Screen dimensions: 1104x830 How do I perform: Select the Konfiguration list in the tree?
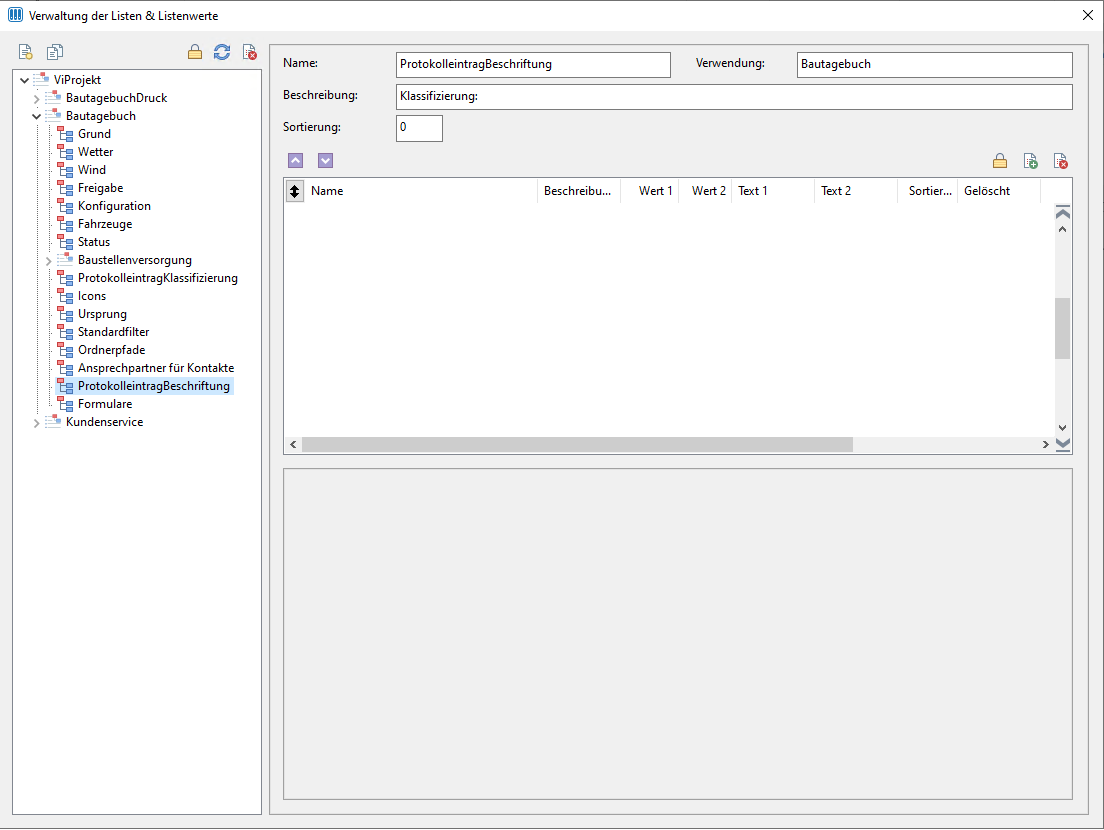point(114,206)
